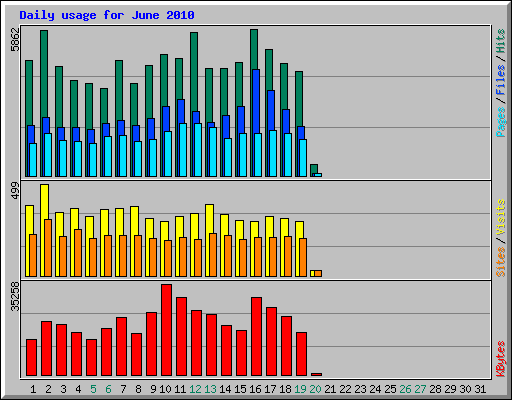
Task: Click day 25 on the x-axis
Action: coord(390,389)
